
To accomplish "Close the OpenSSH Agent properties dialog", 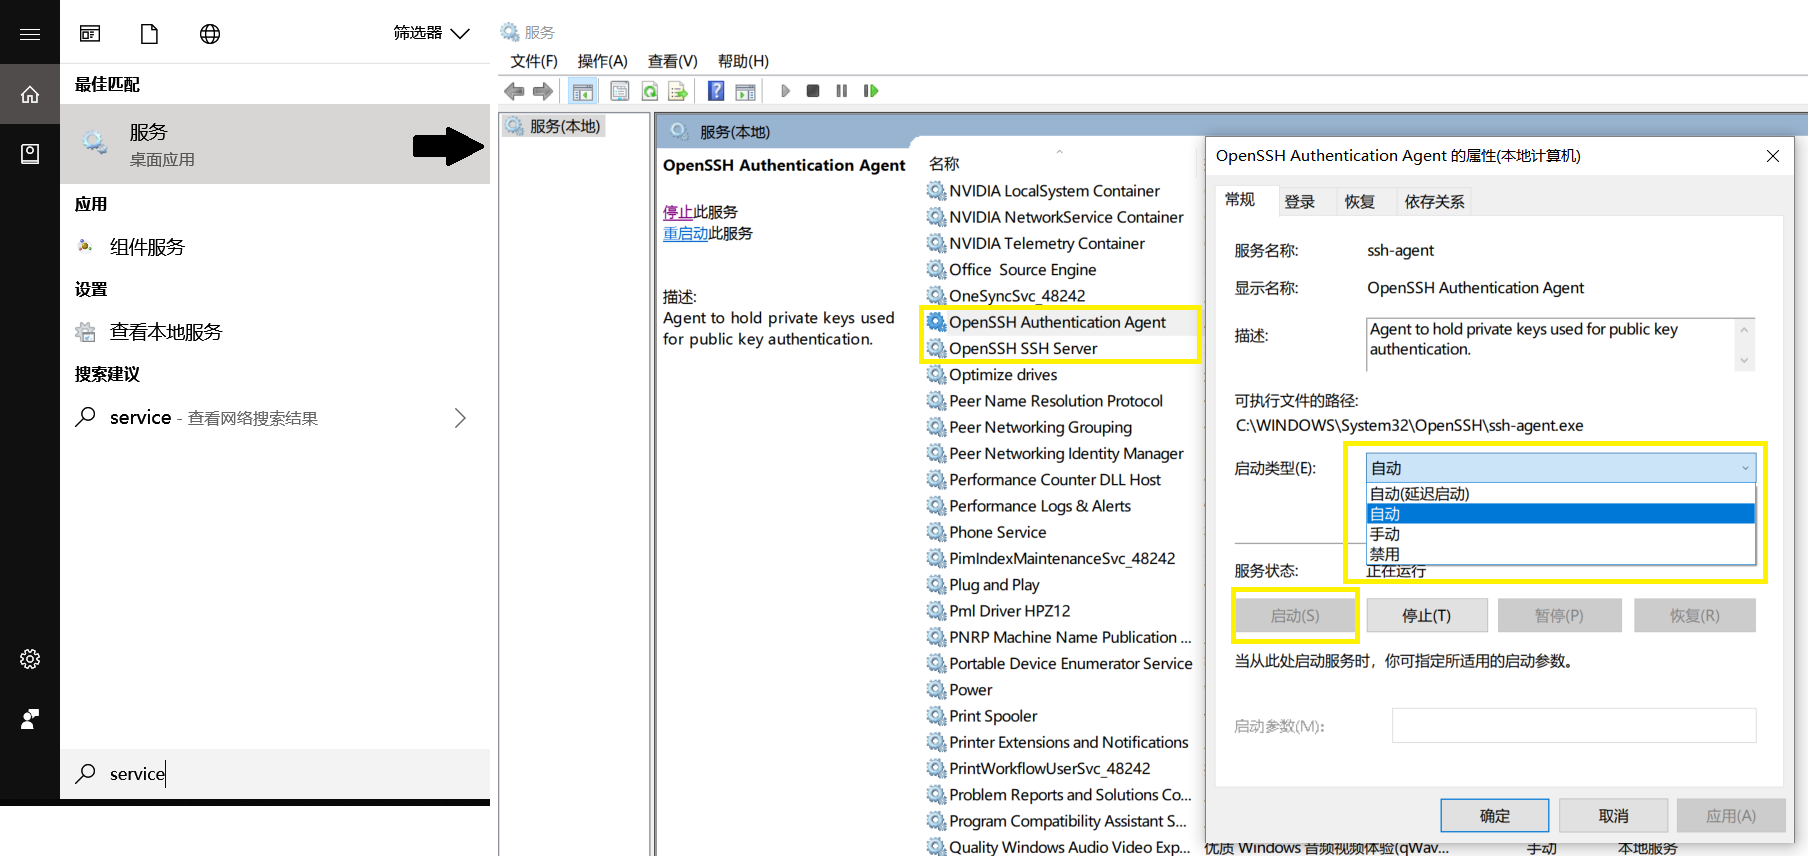I will (x=1773, y=156).
